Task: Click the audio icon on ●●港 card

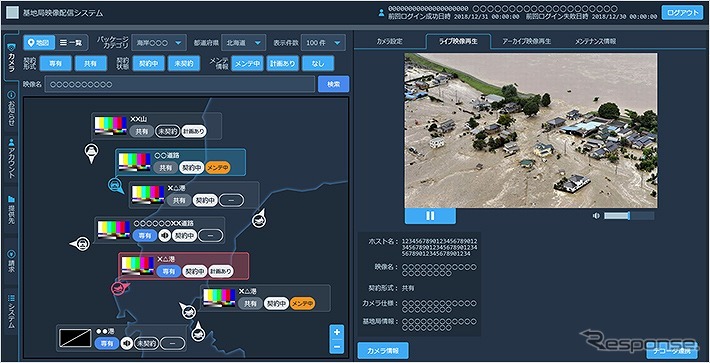Action: point(127,343)
